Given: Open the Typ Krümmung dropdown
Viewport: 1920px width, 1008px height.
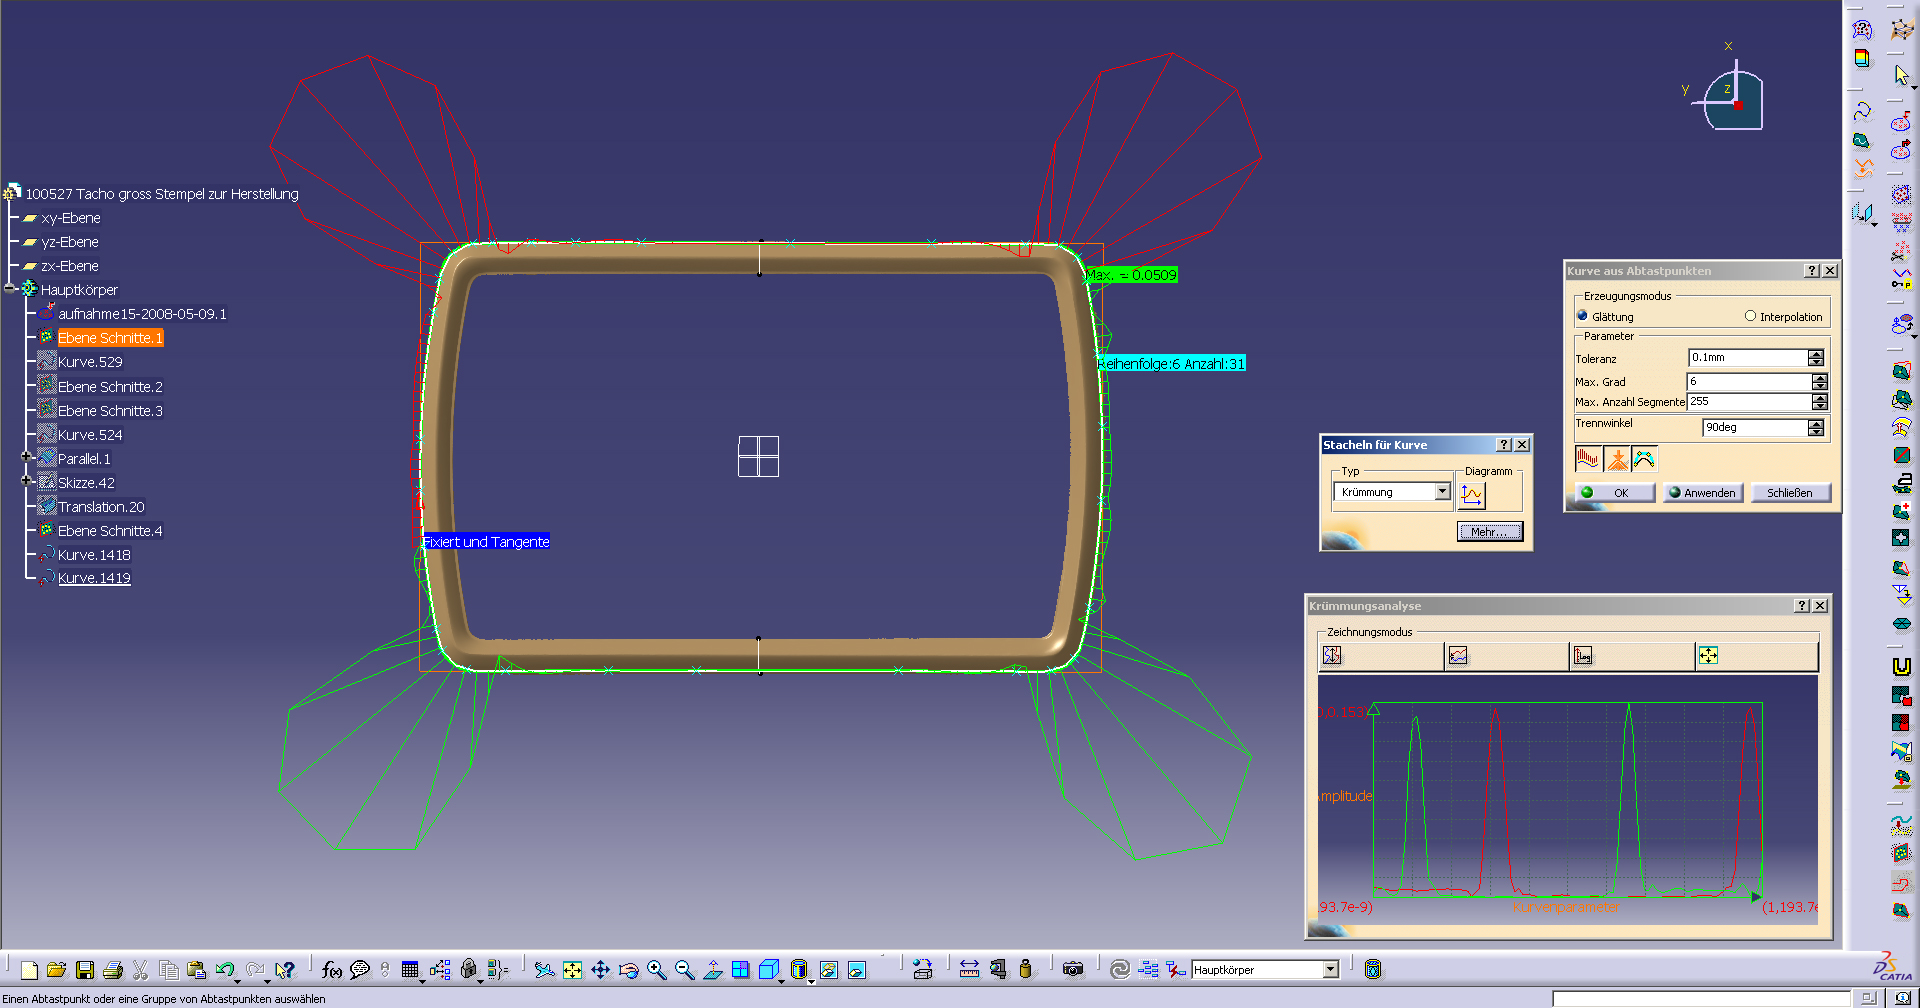Looking at the screenshot, I should pos(1442,492).
